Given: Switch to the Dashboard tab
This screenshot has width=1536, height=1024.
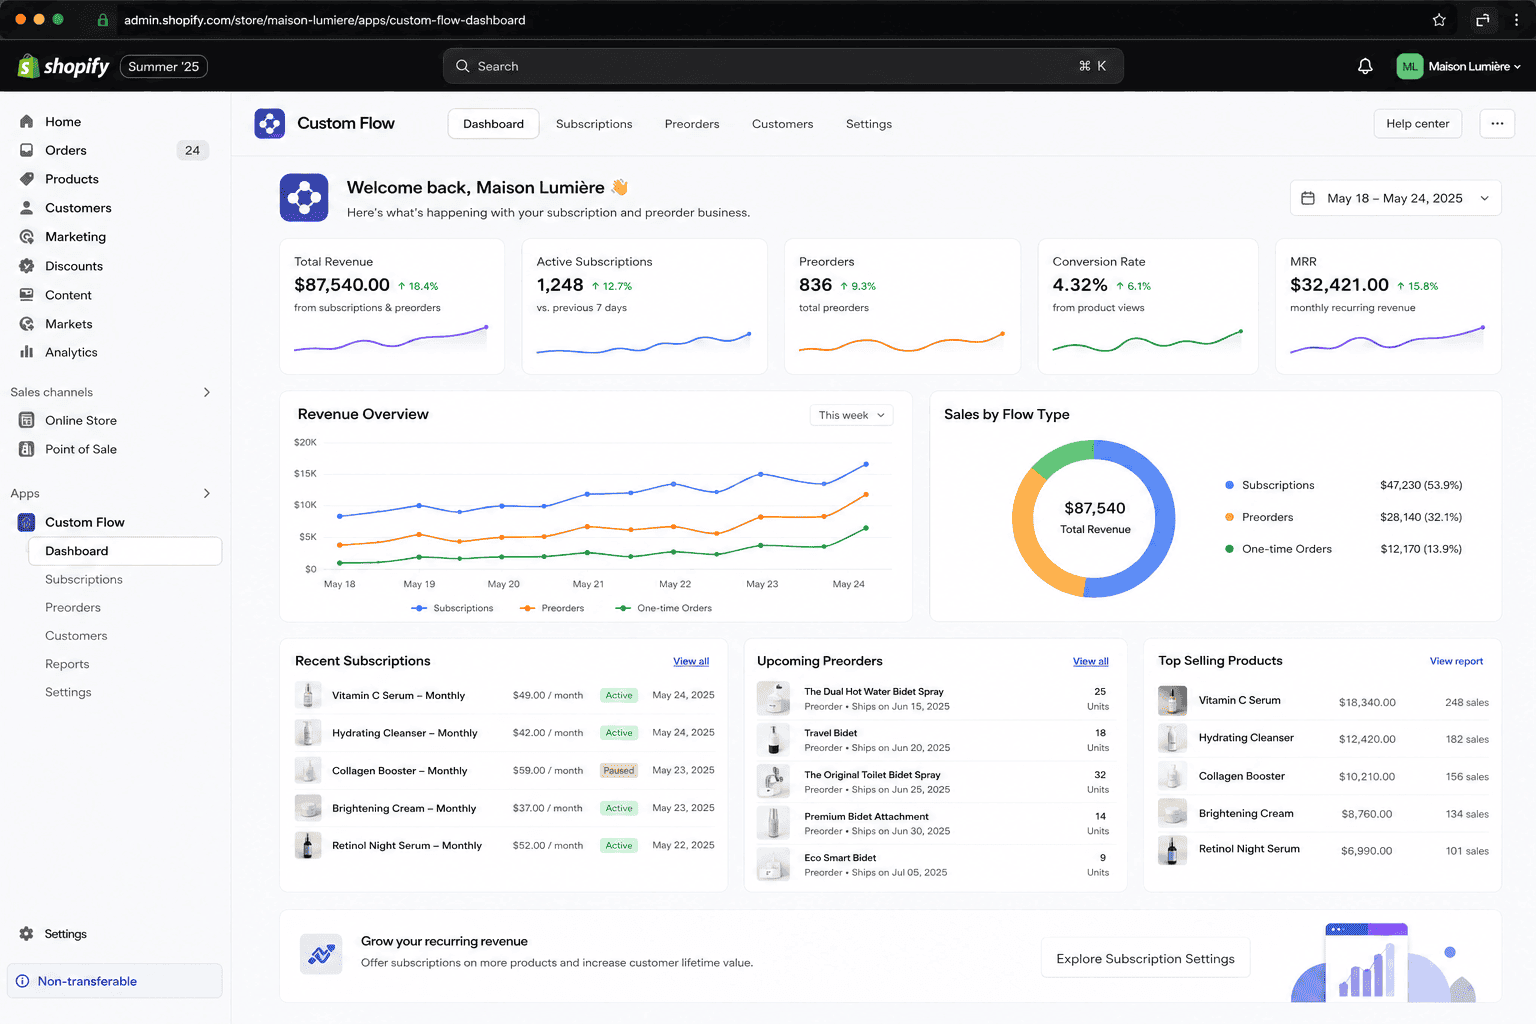Looking at the screenshot, I should coord(494,124).
